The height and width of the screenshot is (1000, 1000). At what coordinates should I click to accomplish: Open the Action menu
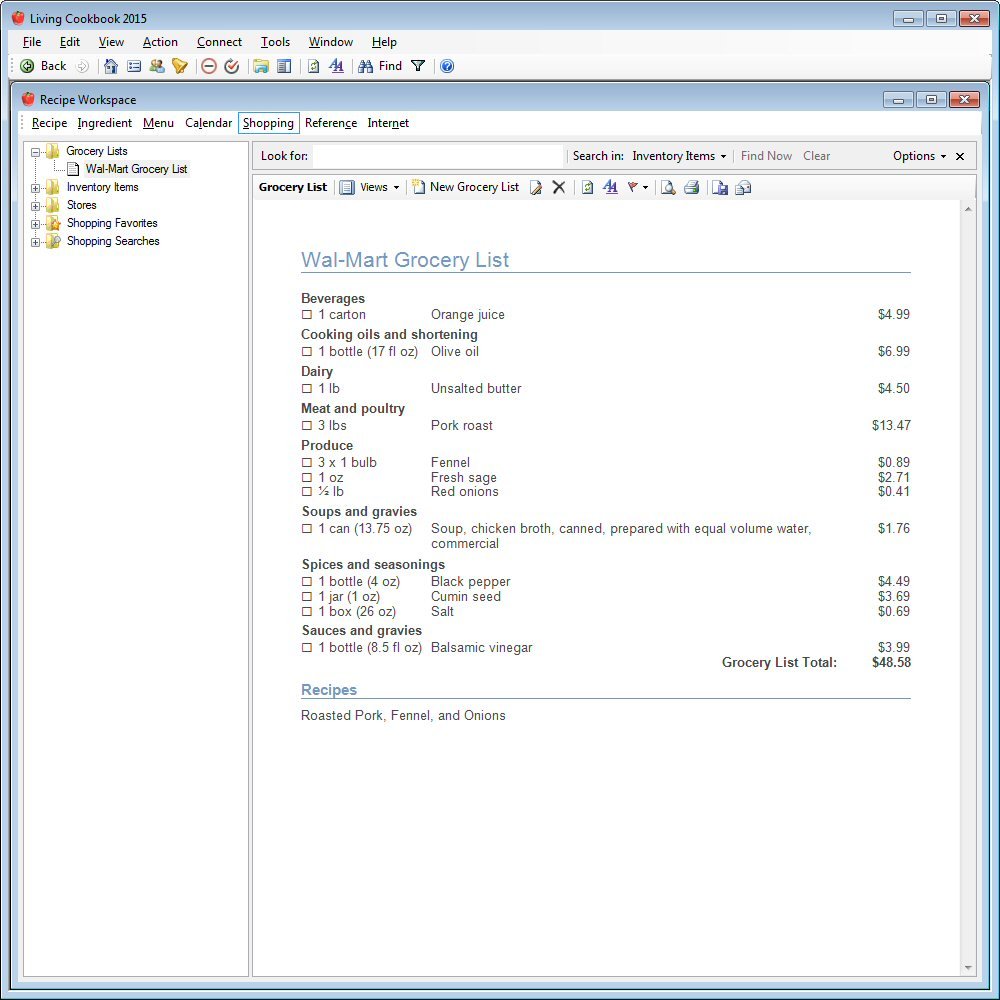click(160, 41)
